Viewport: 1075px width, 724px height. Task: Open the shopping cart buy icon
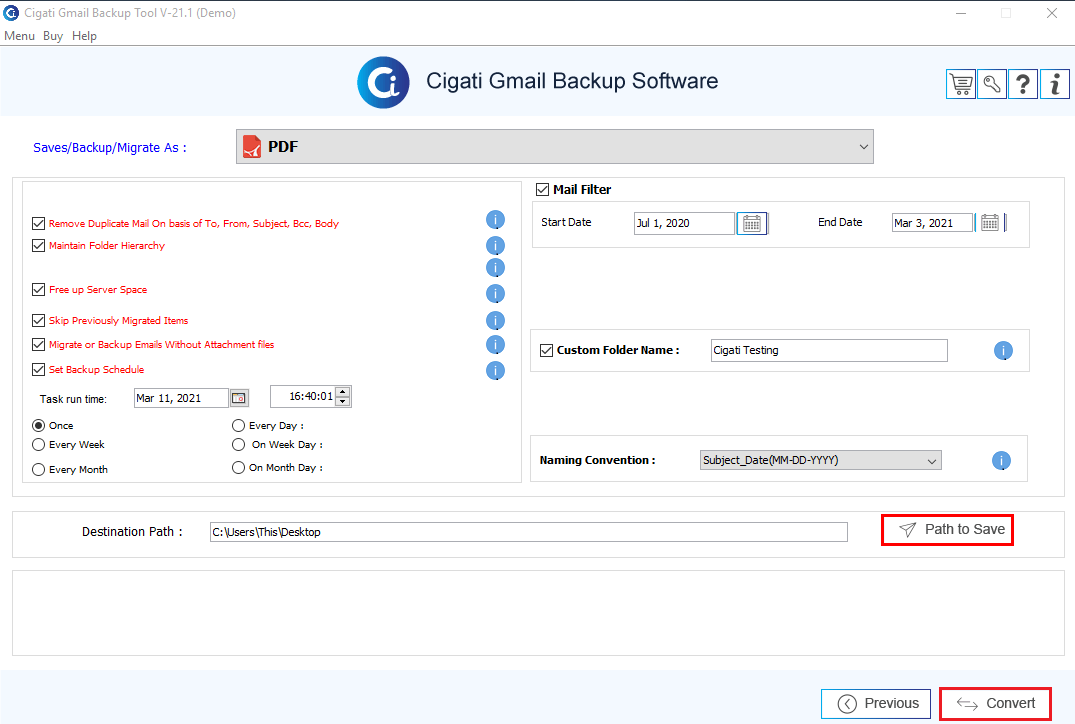(961, 84)
